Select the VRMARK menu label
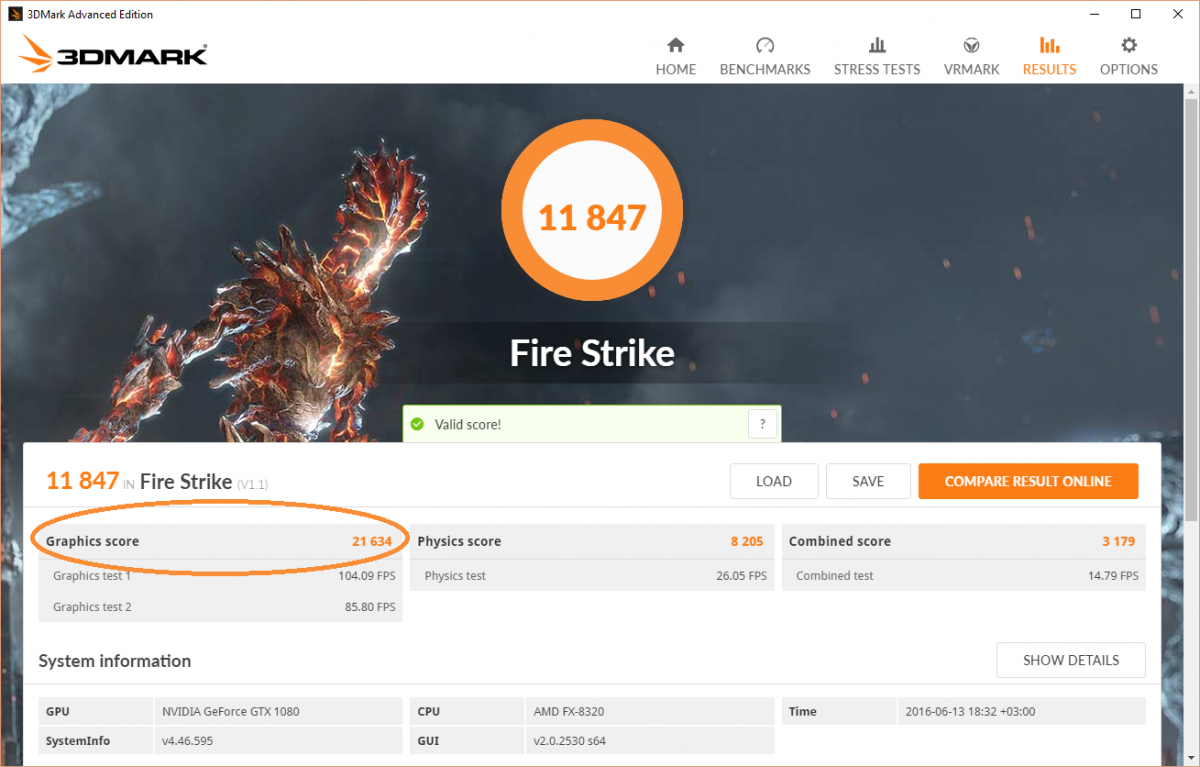1200x767 pixels. [971, 69]
